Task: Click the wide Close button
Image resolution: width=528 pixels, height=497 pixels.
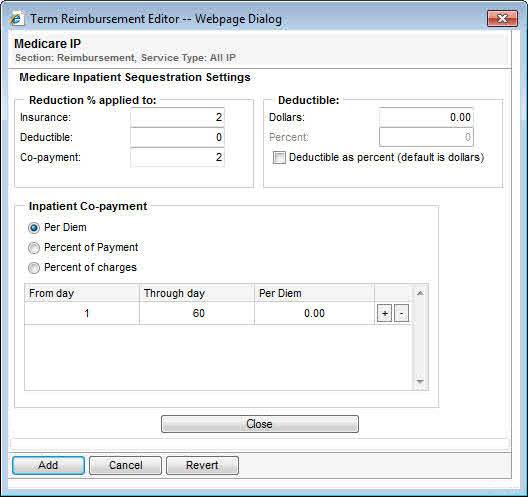Action: pyautogui.click(x=260, y=424)
